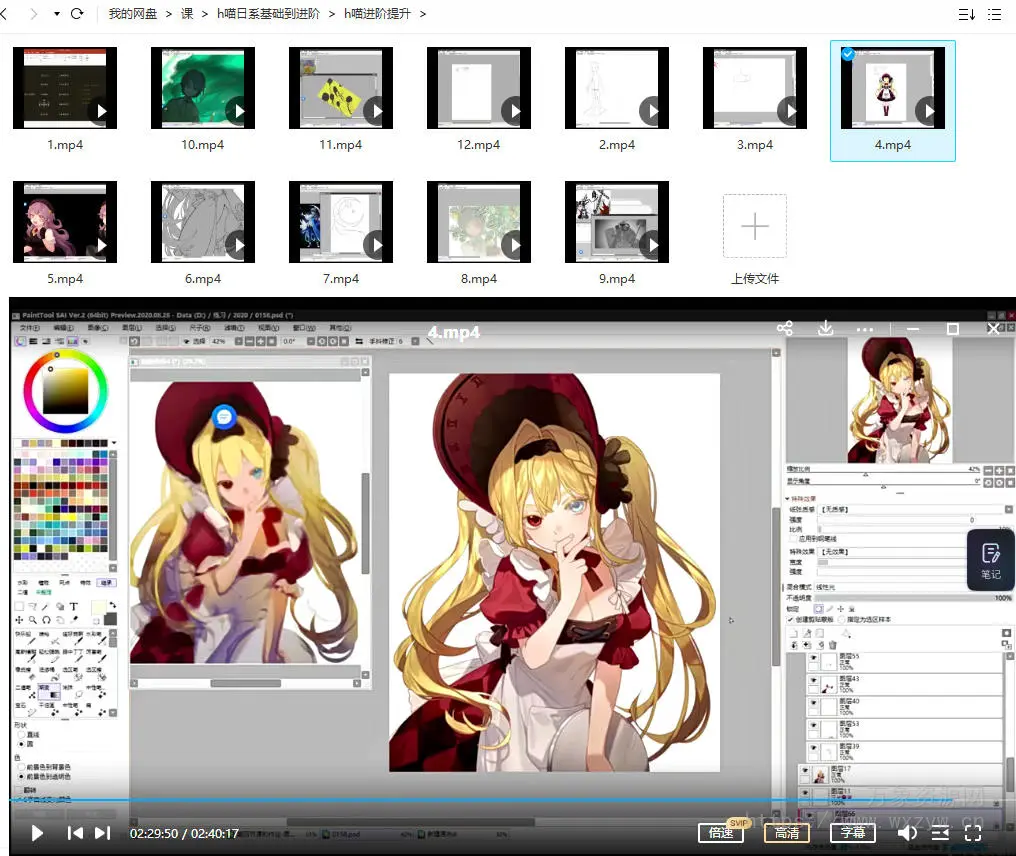Download the 4.mp4 video
Screen dimensions: 1016x856
pos(826,328)
